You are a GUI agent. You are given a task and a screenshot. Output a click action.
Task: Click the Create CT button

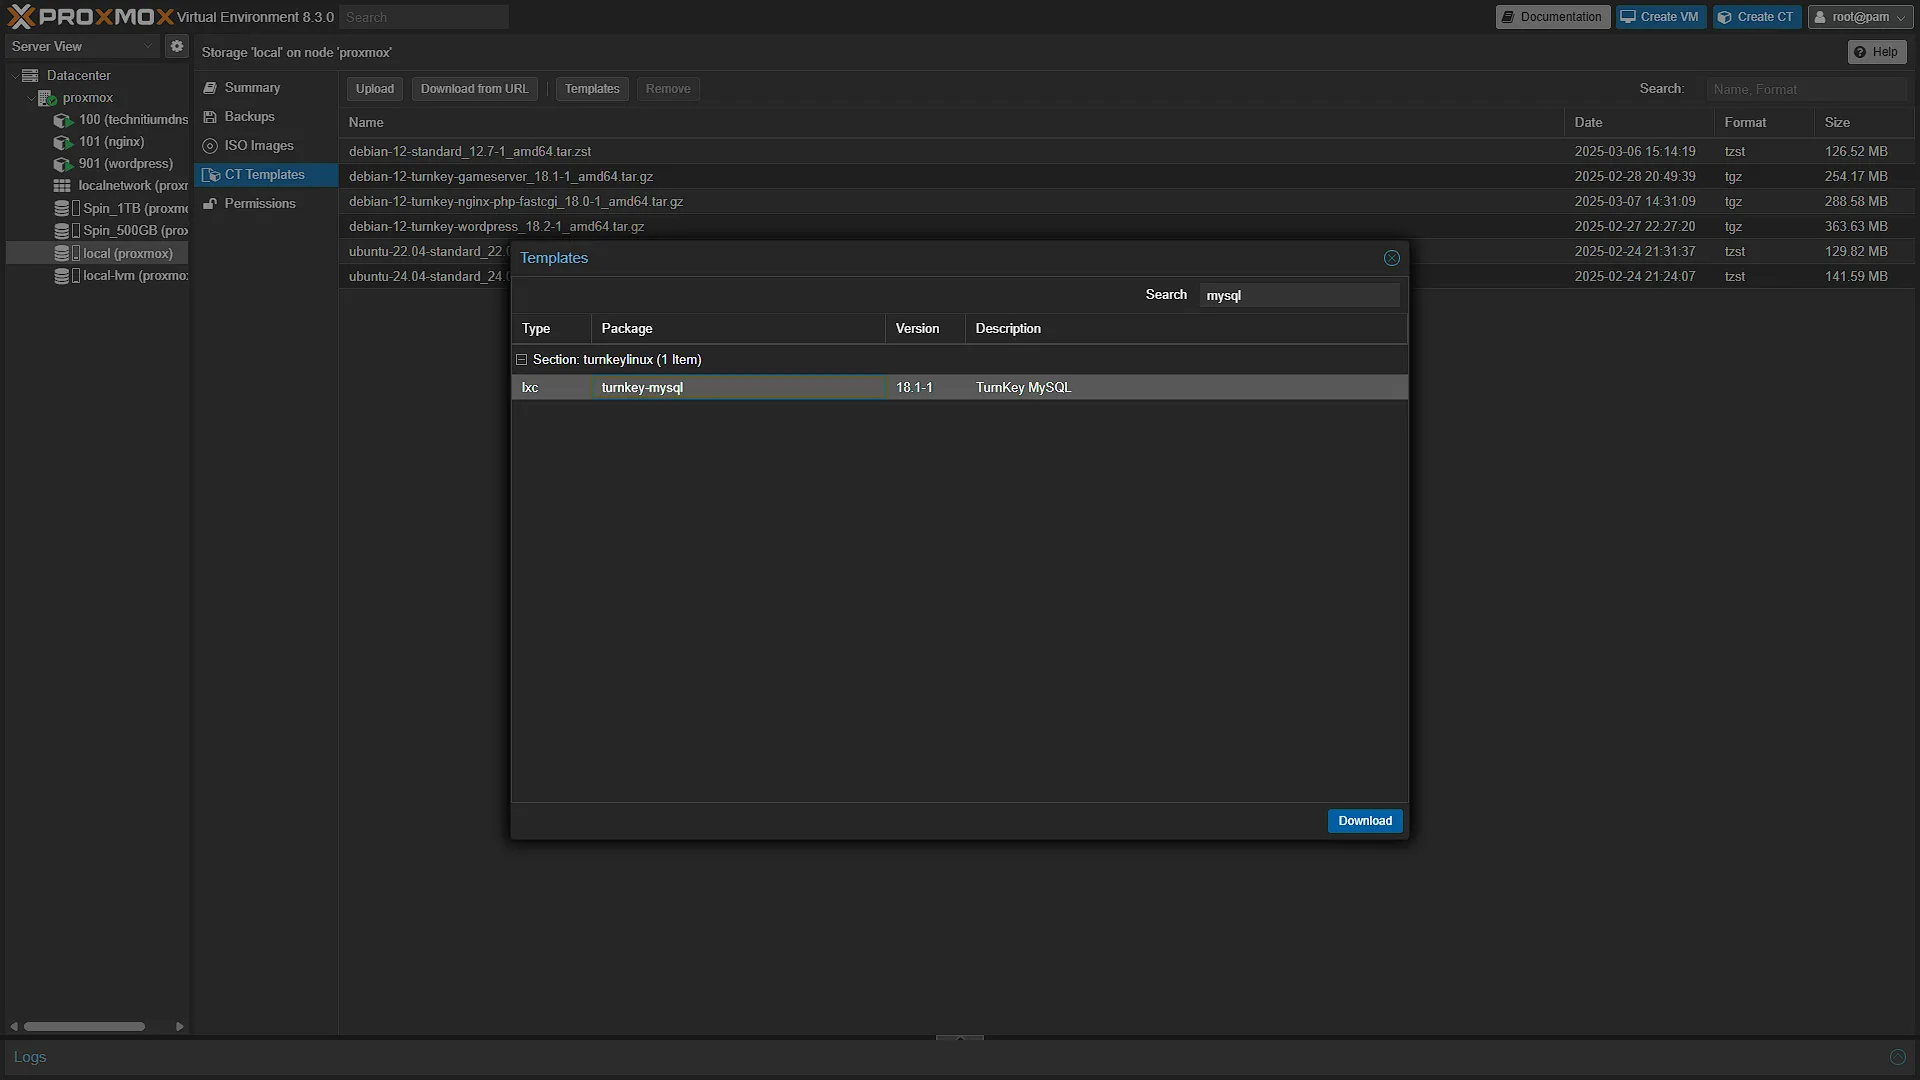(1756, 17)
